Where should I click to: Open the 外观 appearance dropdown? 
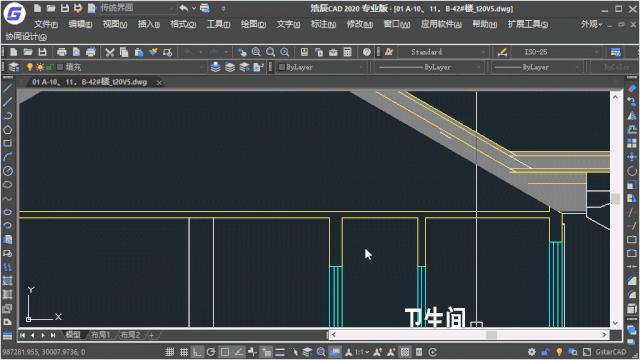[592, 24]
